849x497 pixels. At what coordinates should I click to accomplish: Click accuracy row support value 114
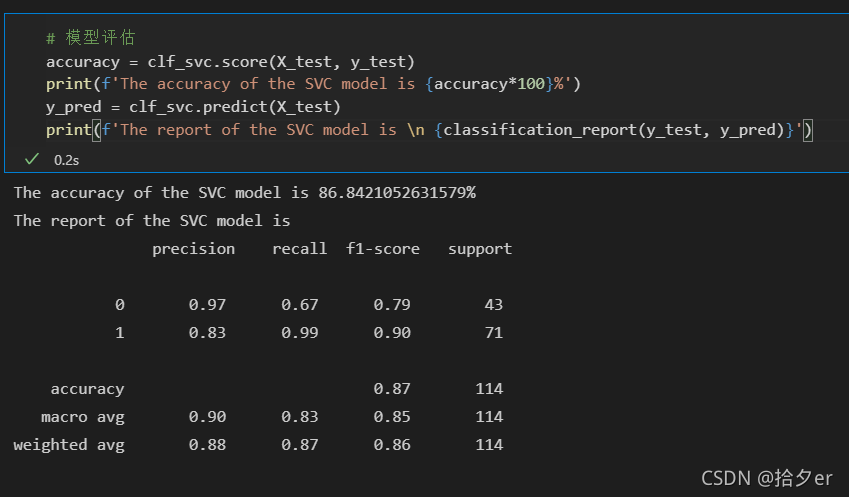pos(489,389)
